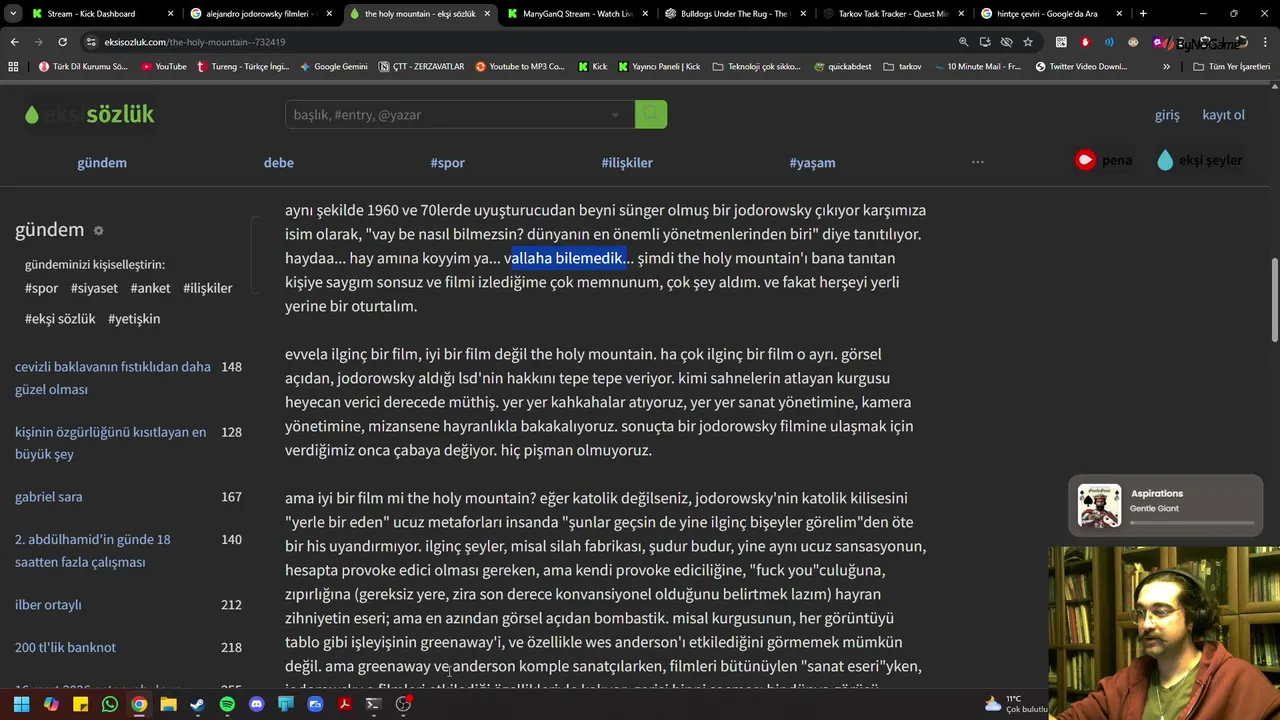Click the Aspirations album art thumbnail
This screenshot has width=1280, height=720.
tap(1099, 506)
